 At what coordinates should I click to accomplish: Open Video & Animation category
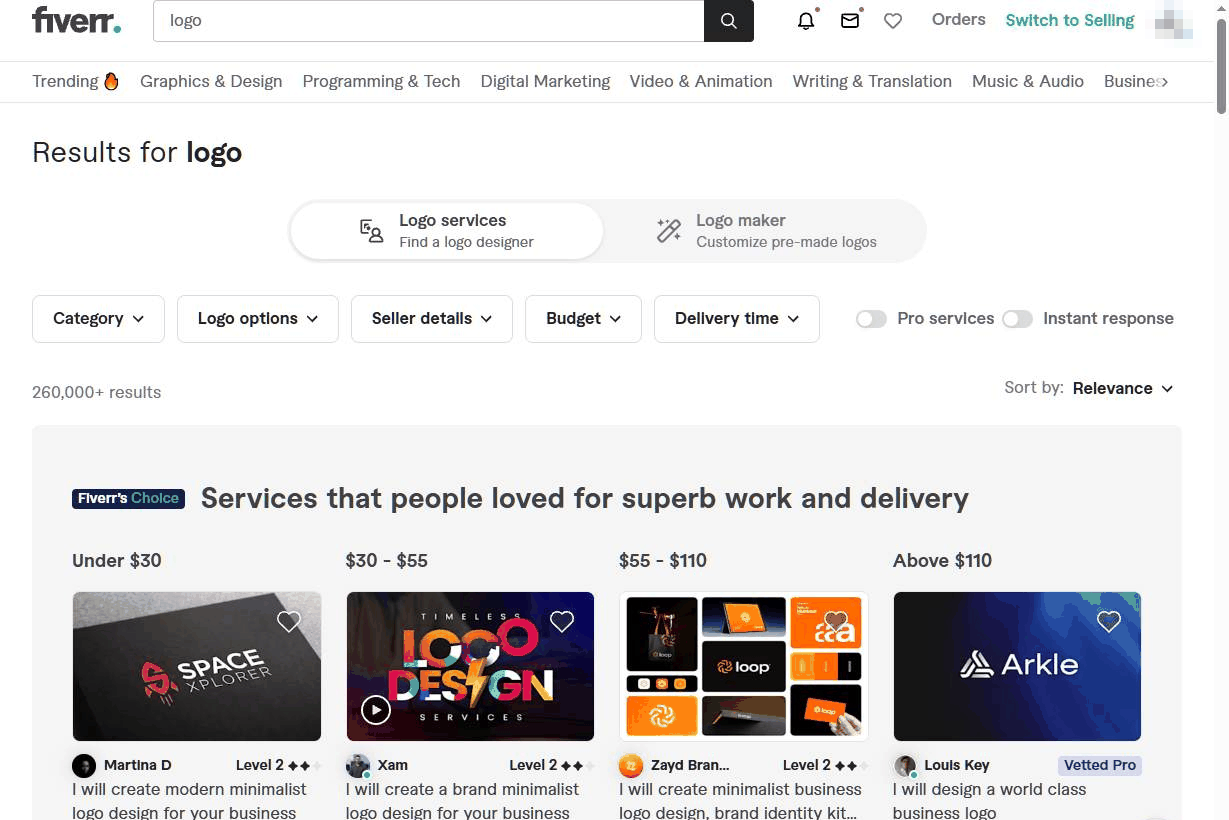(701, 82)
